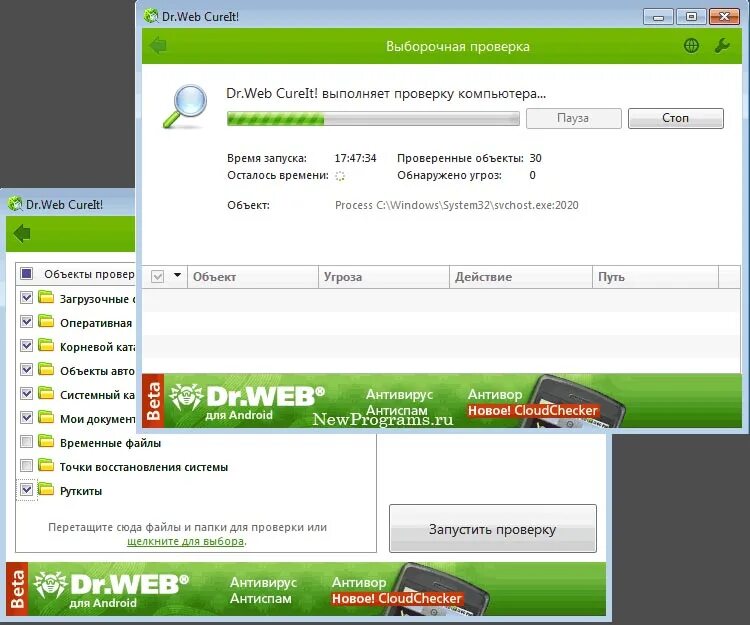Close the front Dr.Web CureIt! window
The image size is (750, 625).
[725, 17]
